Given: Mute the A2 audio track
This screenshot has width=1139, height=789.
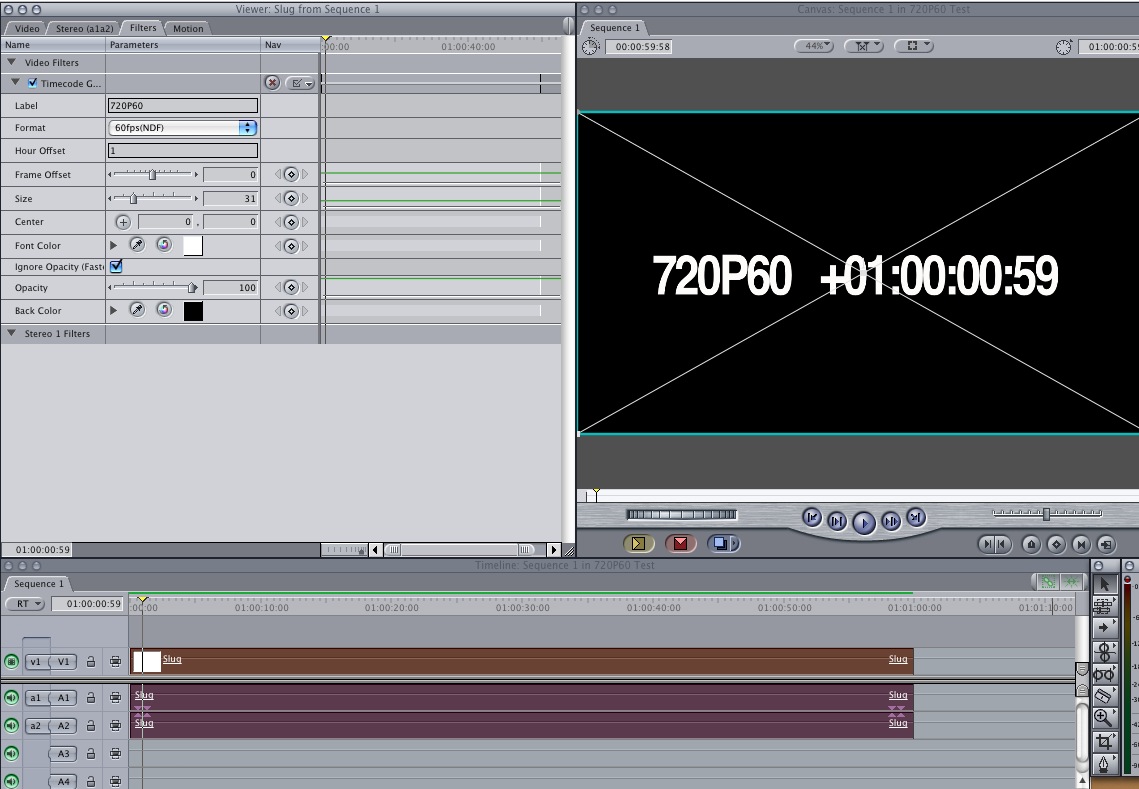Looking at the screenshot, I should point(11,725).
